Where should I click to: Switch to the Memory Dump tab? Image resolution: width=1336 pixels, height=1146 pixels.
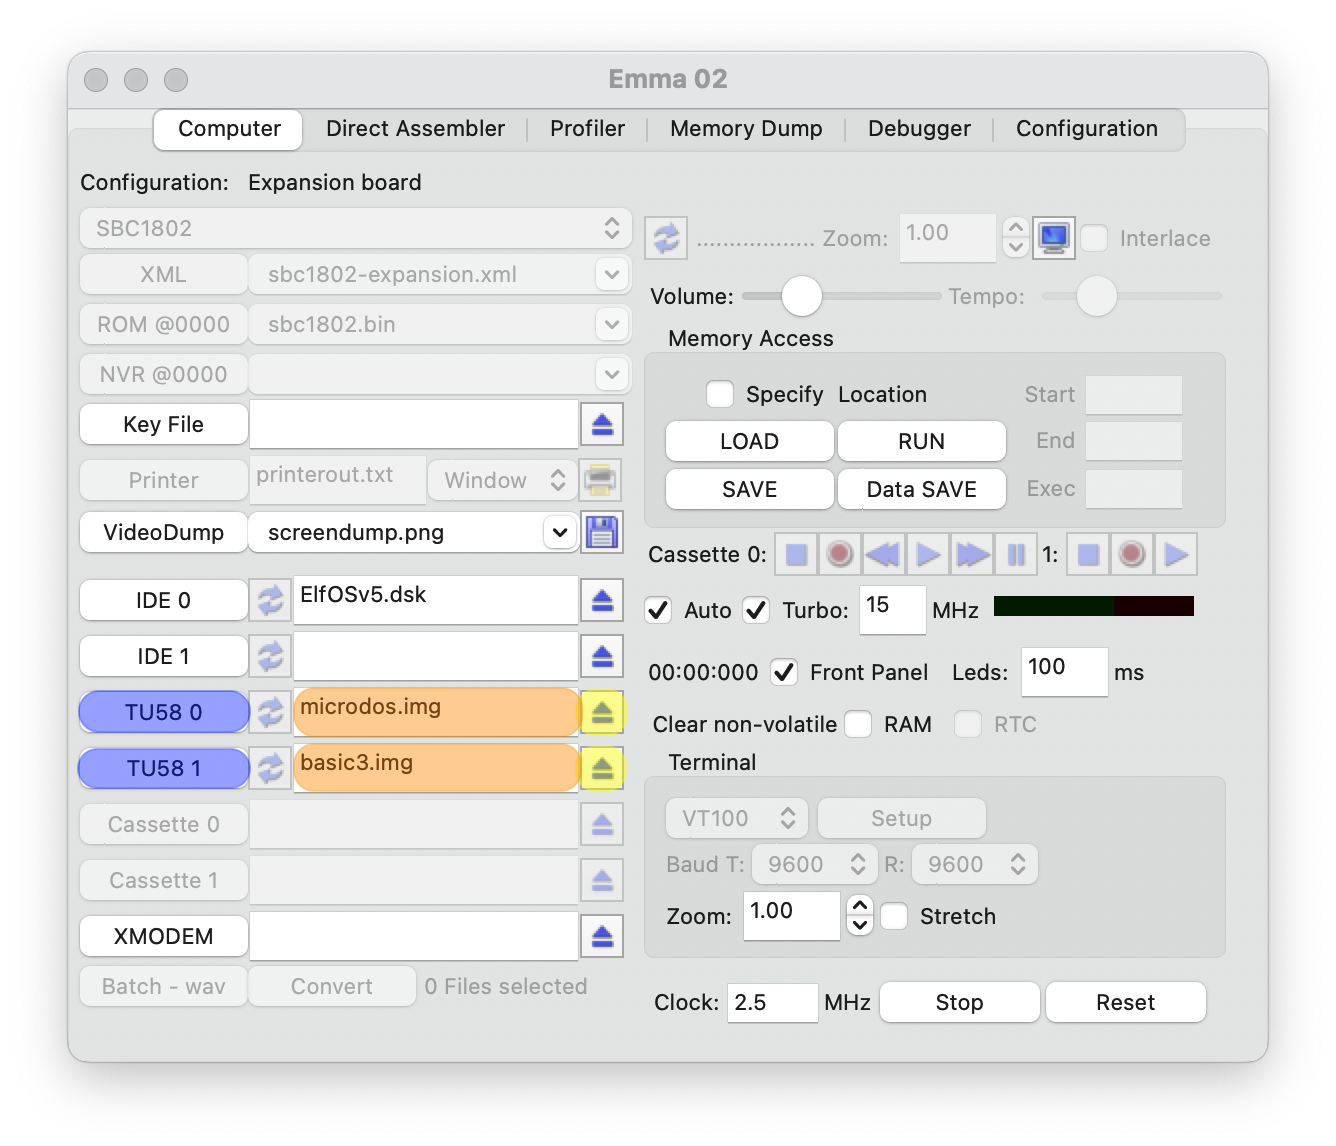point(746,129)
